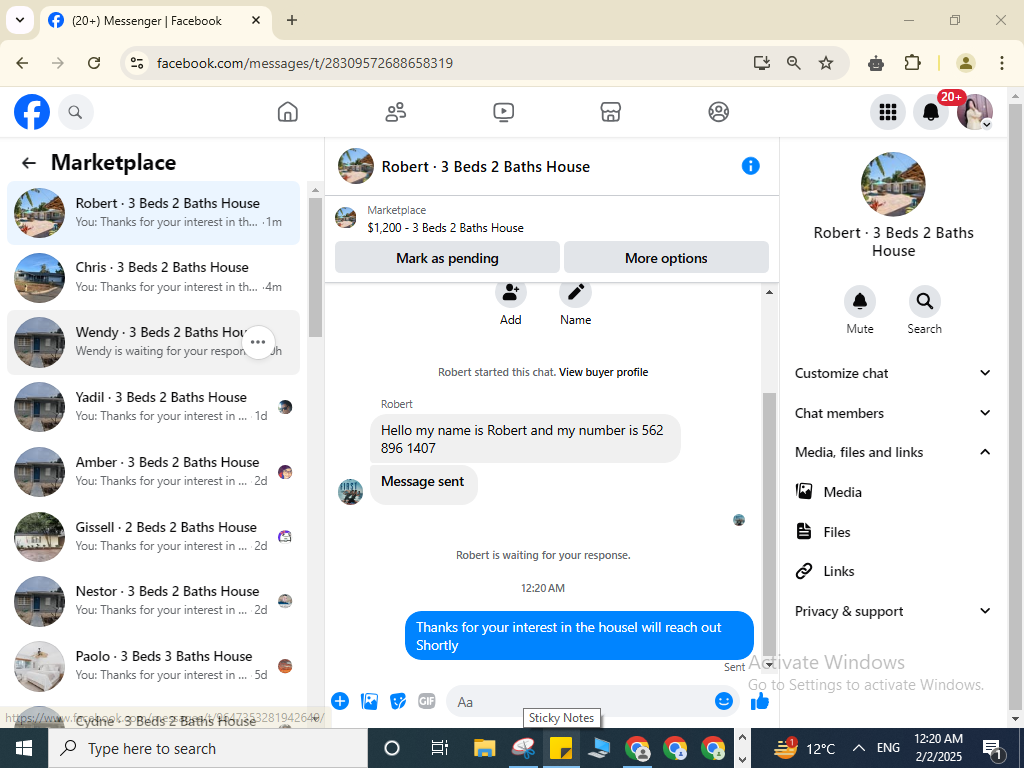1024x768 pixels.
Task: Open Media in the files section
Action: 893,492
